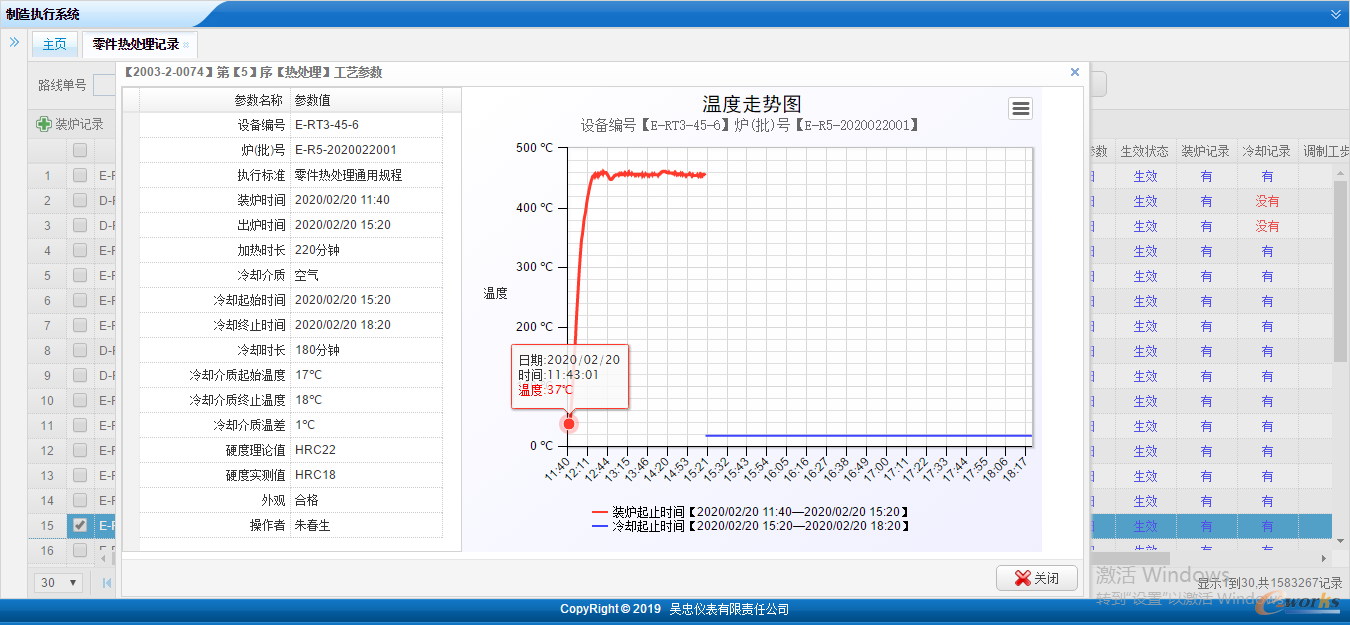Click the 硬度理论值 HRC22 cell
The width and height of the screenshot is (1350, 625).
tap(366, 450)
